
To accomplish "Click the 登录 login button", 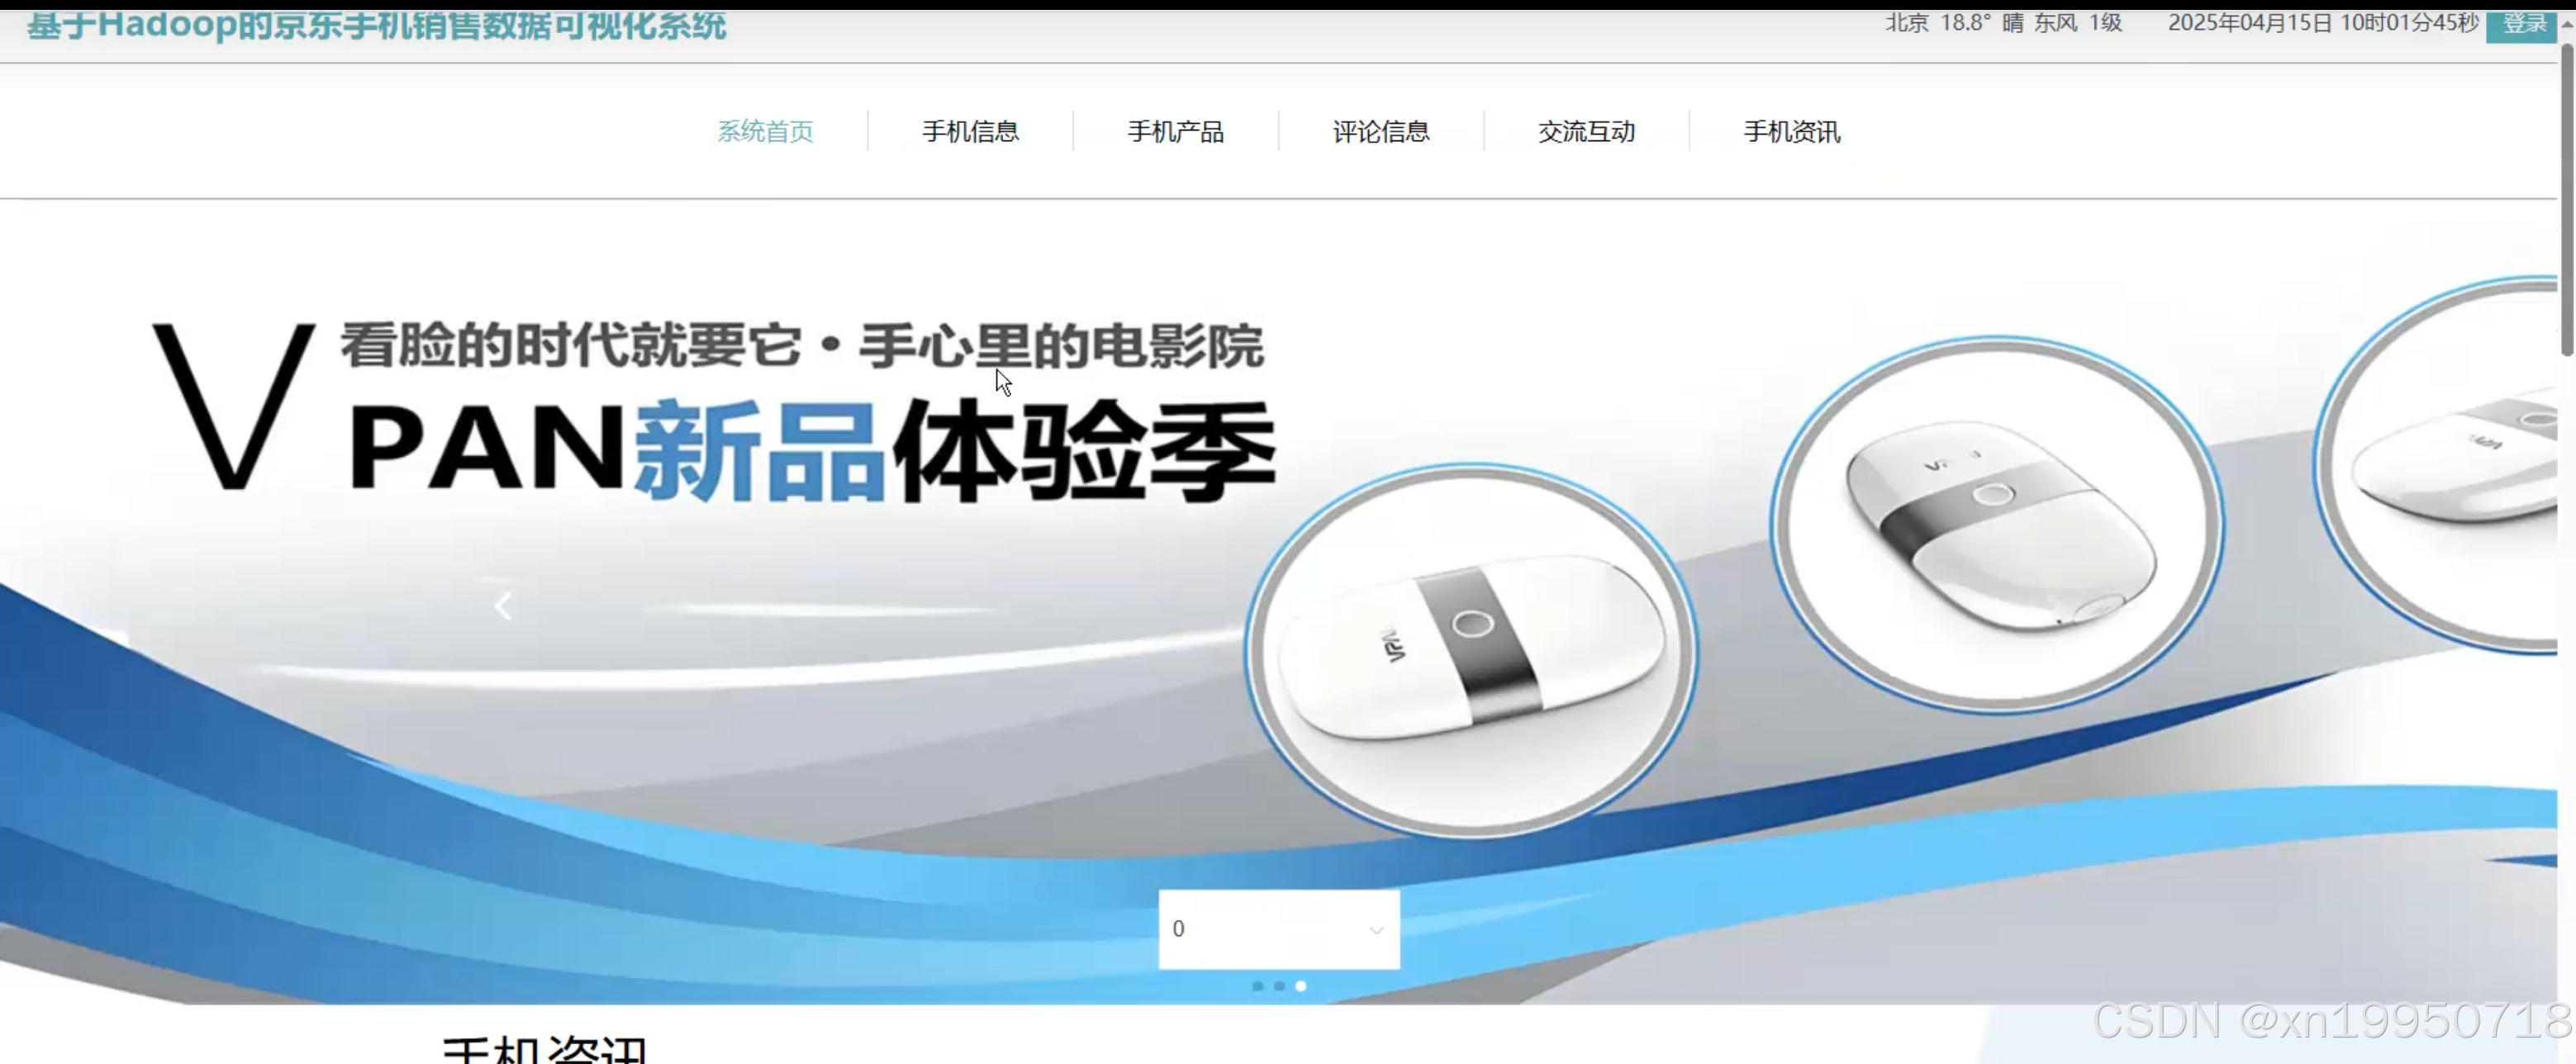I will (x=2521, y=24).
